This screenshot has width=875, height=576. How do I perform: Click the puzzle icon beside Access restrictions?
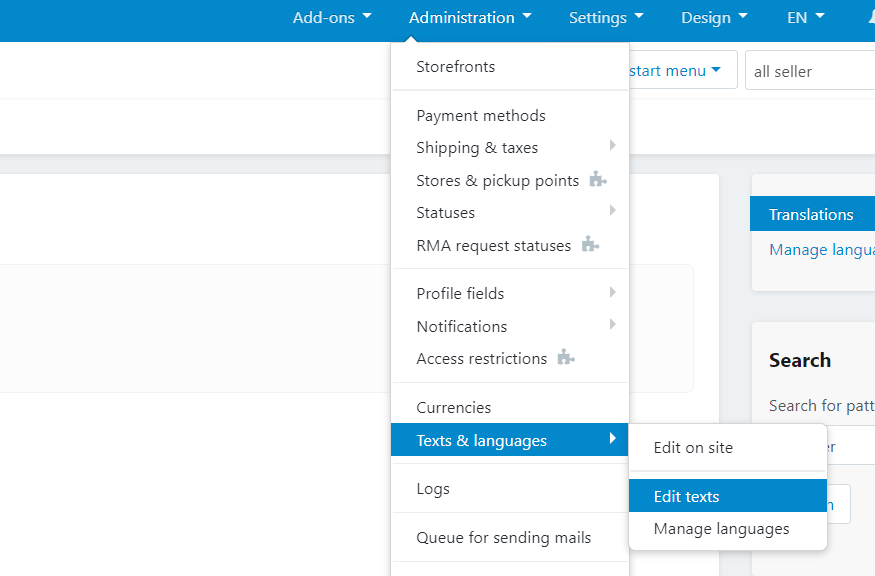click(x=566, y=358)
